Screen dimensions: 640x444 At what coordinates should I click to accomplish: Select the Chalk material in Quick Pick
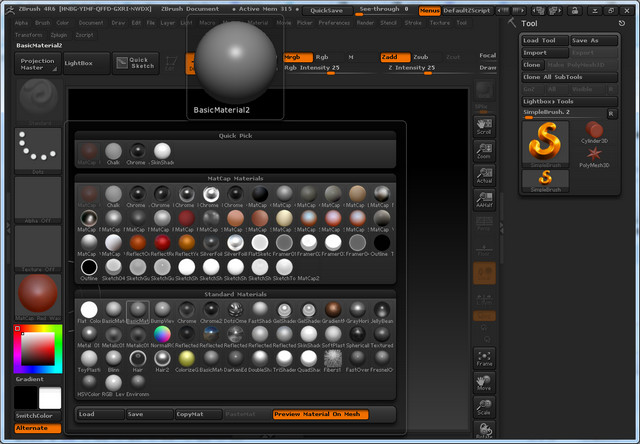[113, 151]
